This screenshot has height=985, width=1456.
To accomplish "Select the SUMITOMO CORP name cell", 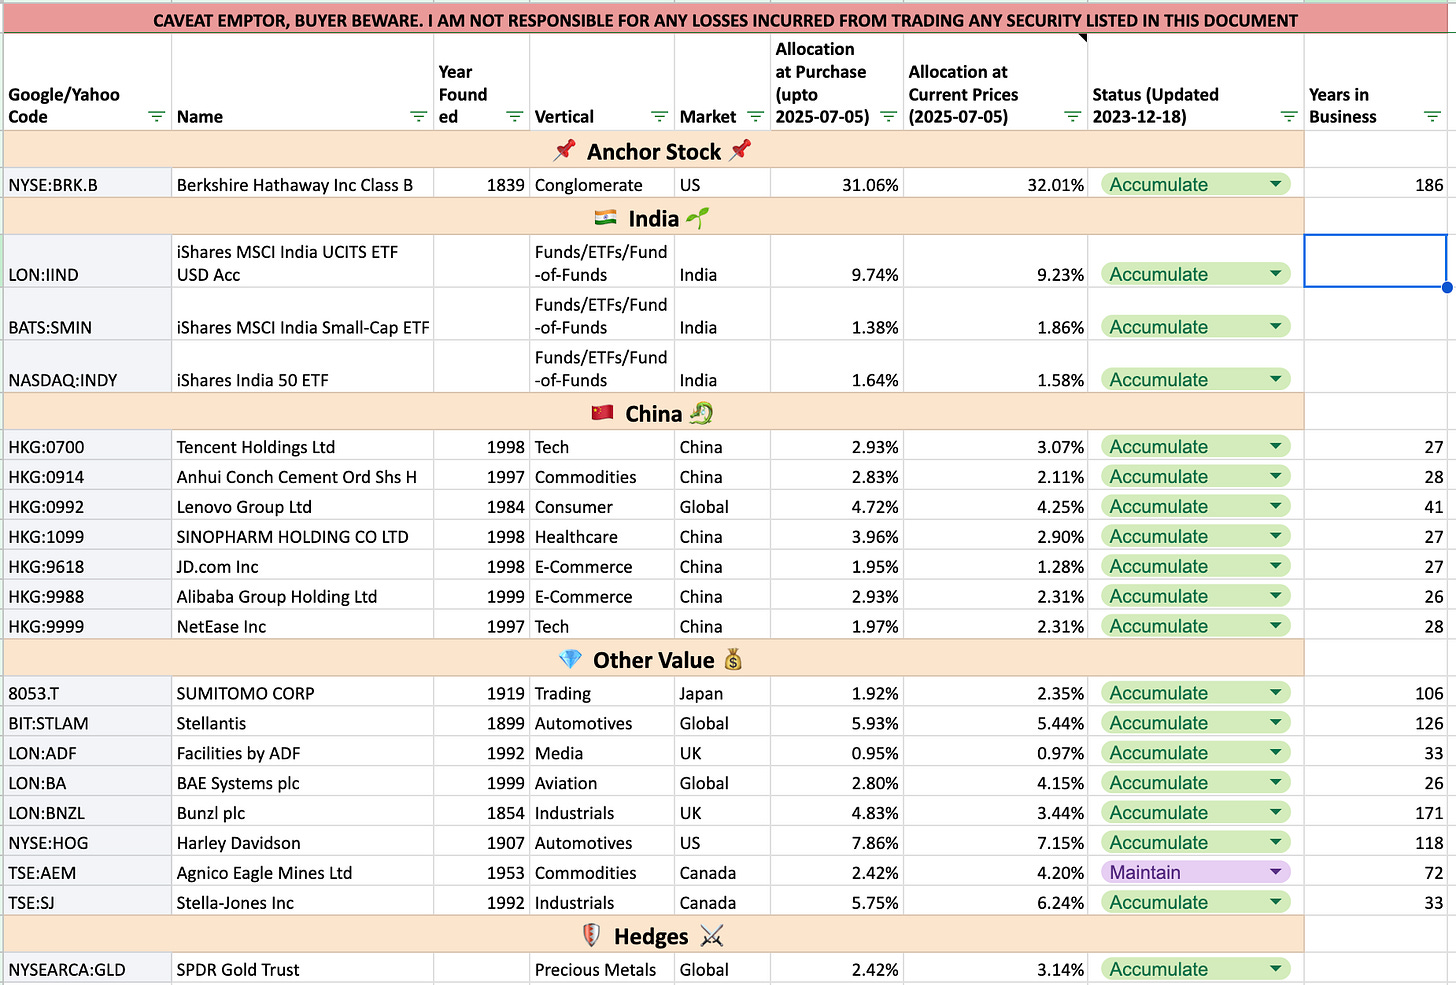I will pyautogui.click(x=303, y=693).
